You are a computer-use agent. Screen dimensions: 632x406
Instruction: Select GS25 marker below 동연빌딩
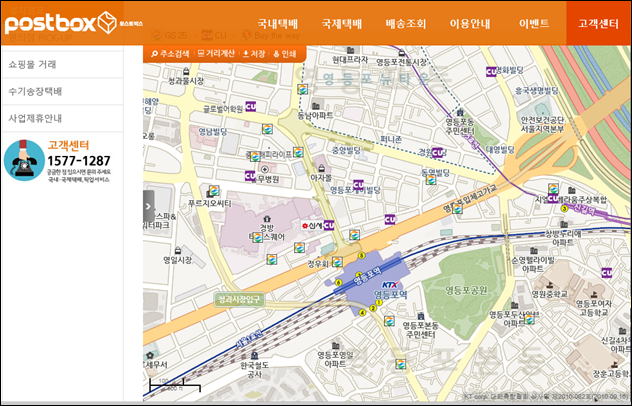[x=431, y=180]
